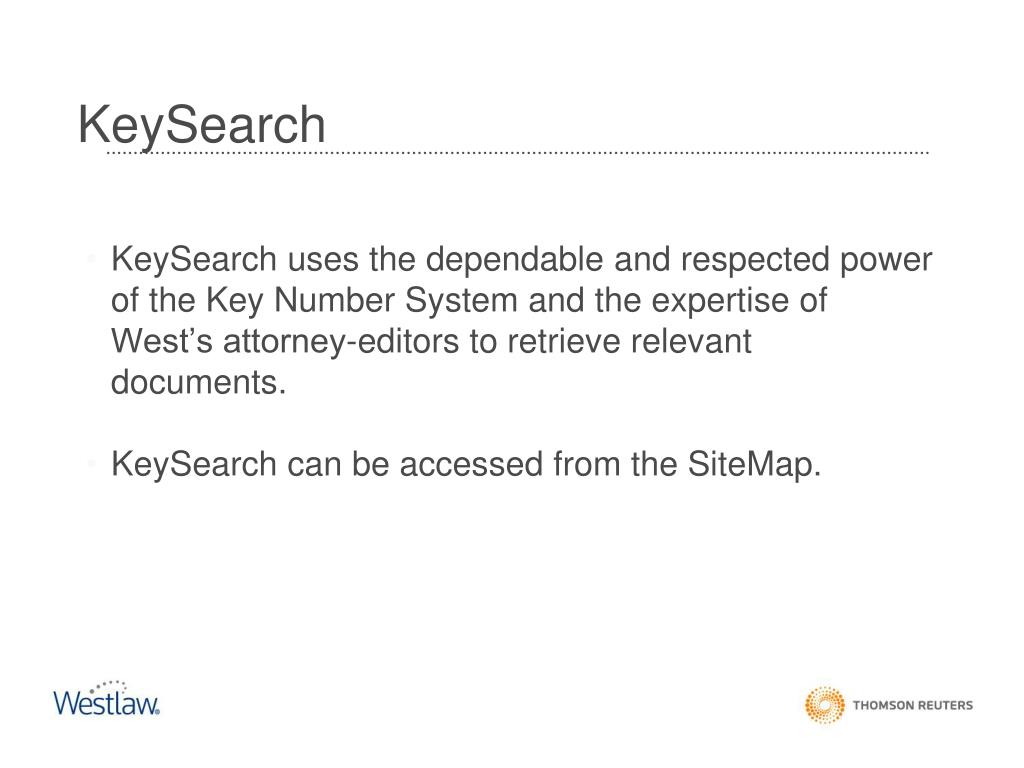Click the first bullet marker before KeySearch uses
This screenshot has width=1024, height=768.
coord(91,261)
